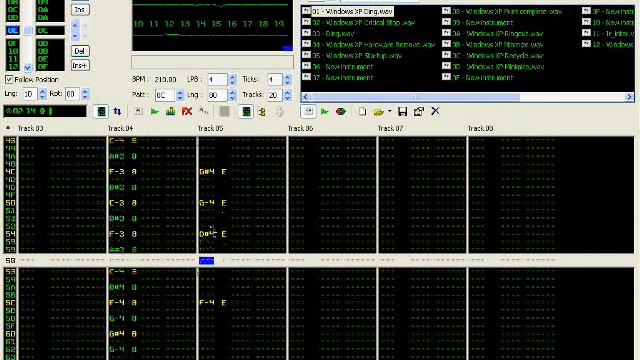Click icon beside 08 - Windows XP Print complete.wav

tap(446, 11)
